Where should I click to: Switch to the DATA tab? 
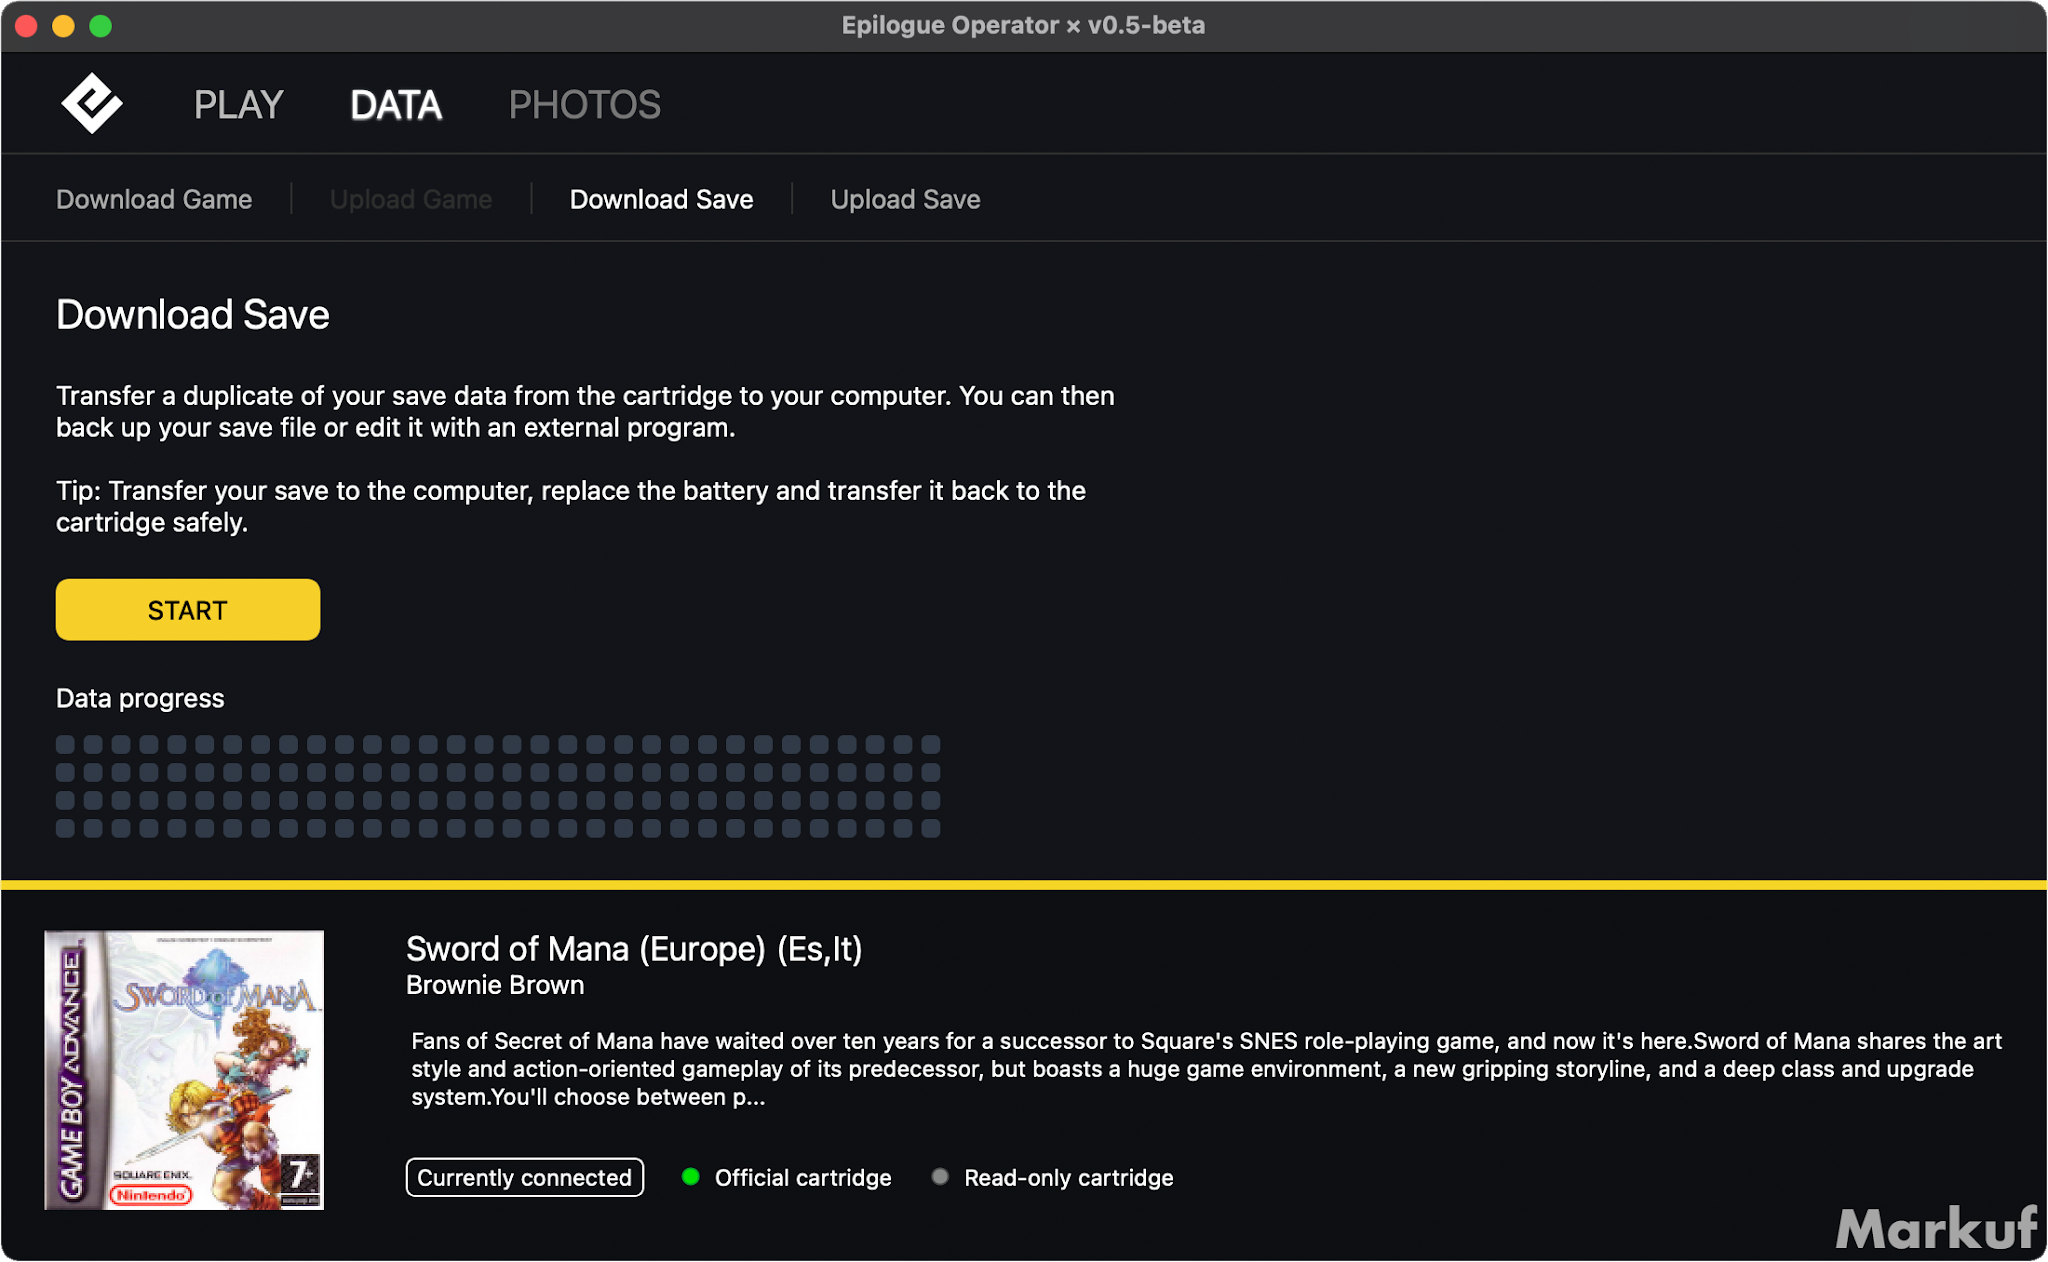tap(396, 105)
